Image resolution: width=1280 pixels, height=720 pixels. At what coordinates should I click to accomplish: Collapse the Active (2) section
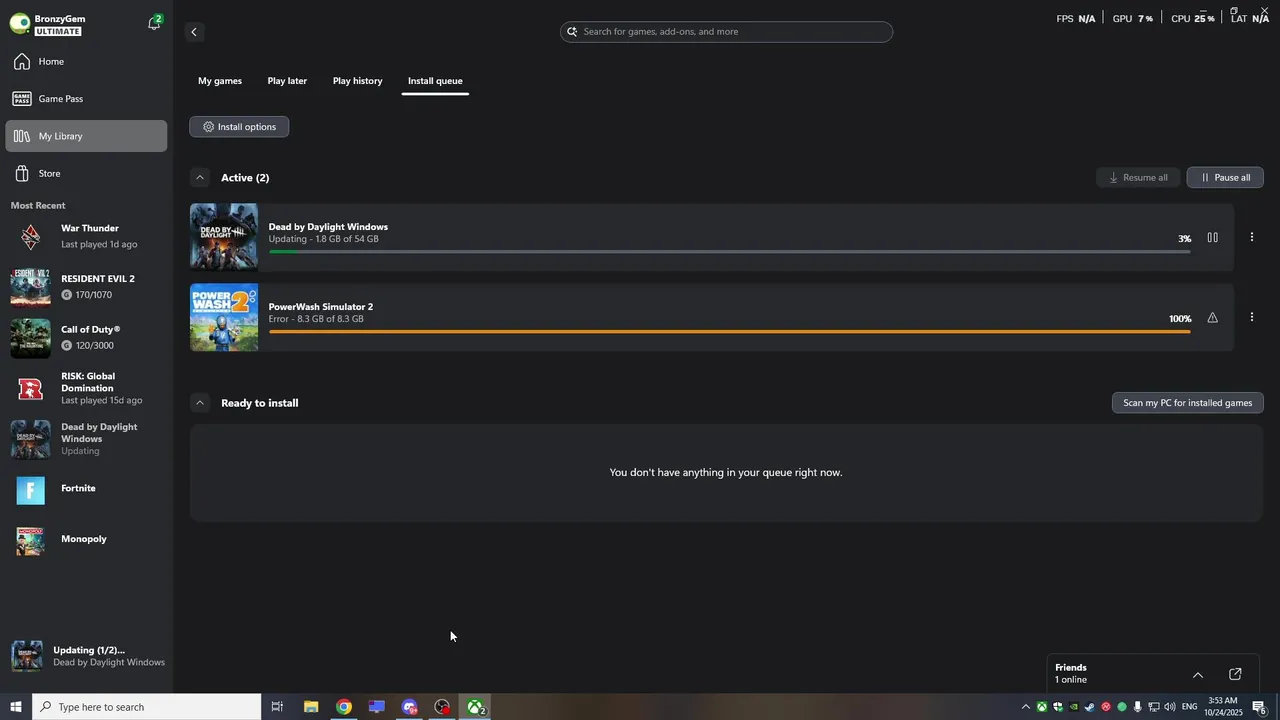200,178
